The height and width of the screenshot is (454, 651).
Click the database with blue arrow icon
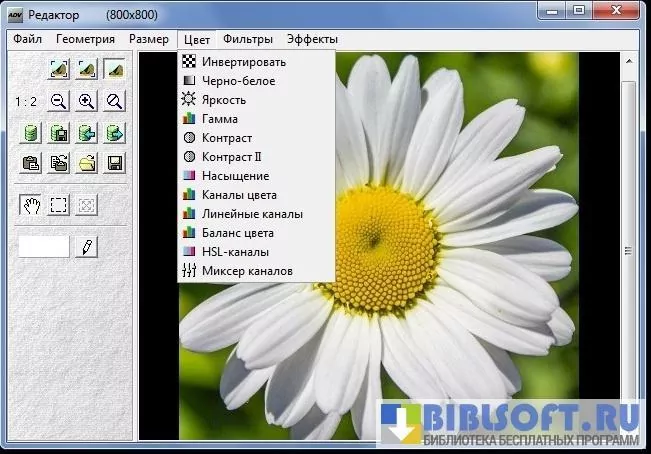coord(87,133)
